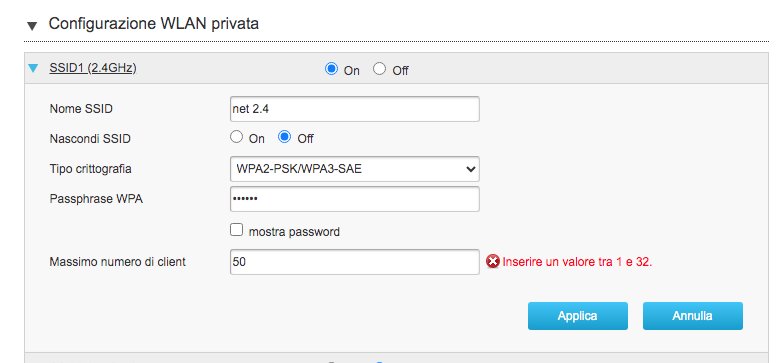Viewport: 781px width, 363px height.
Task: Click the Configurazione WLAN privata heading
Action: coord(153,24)
